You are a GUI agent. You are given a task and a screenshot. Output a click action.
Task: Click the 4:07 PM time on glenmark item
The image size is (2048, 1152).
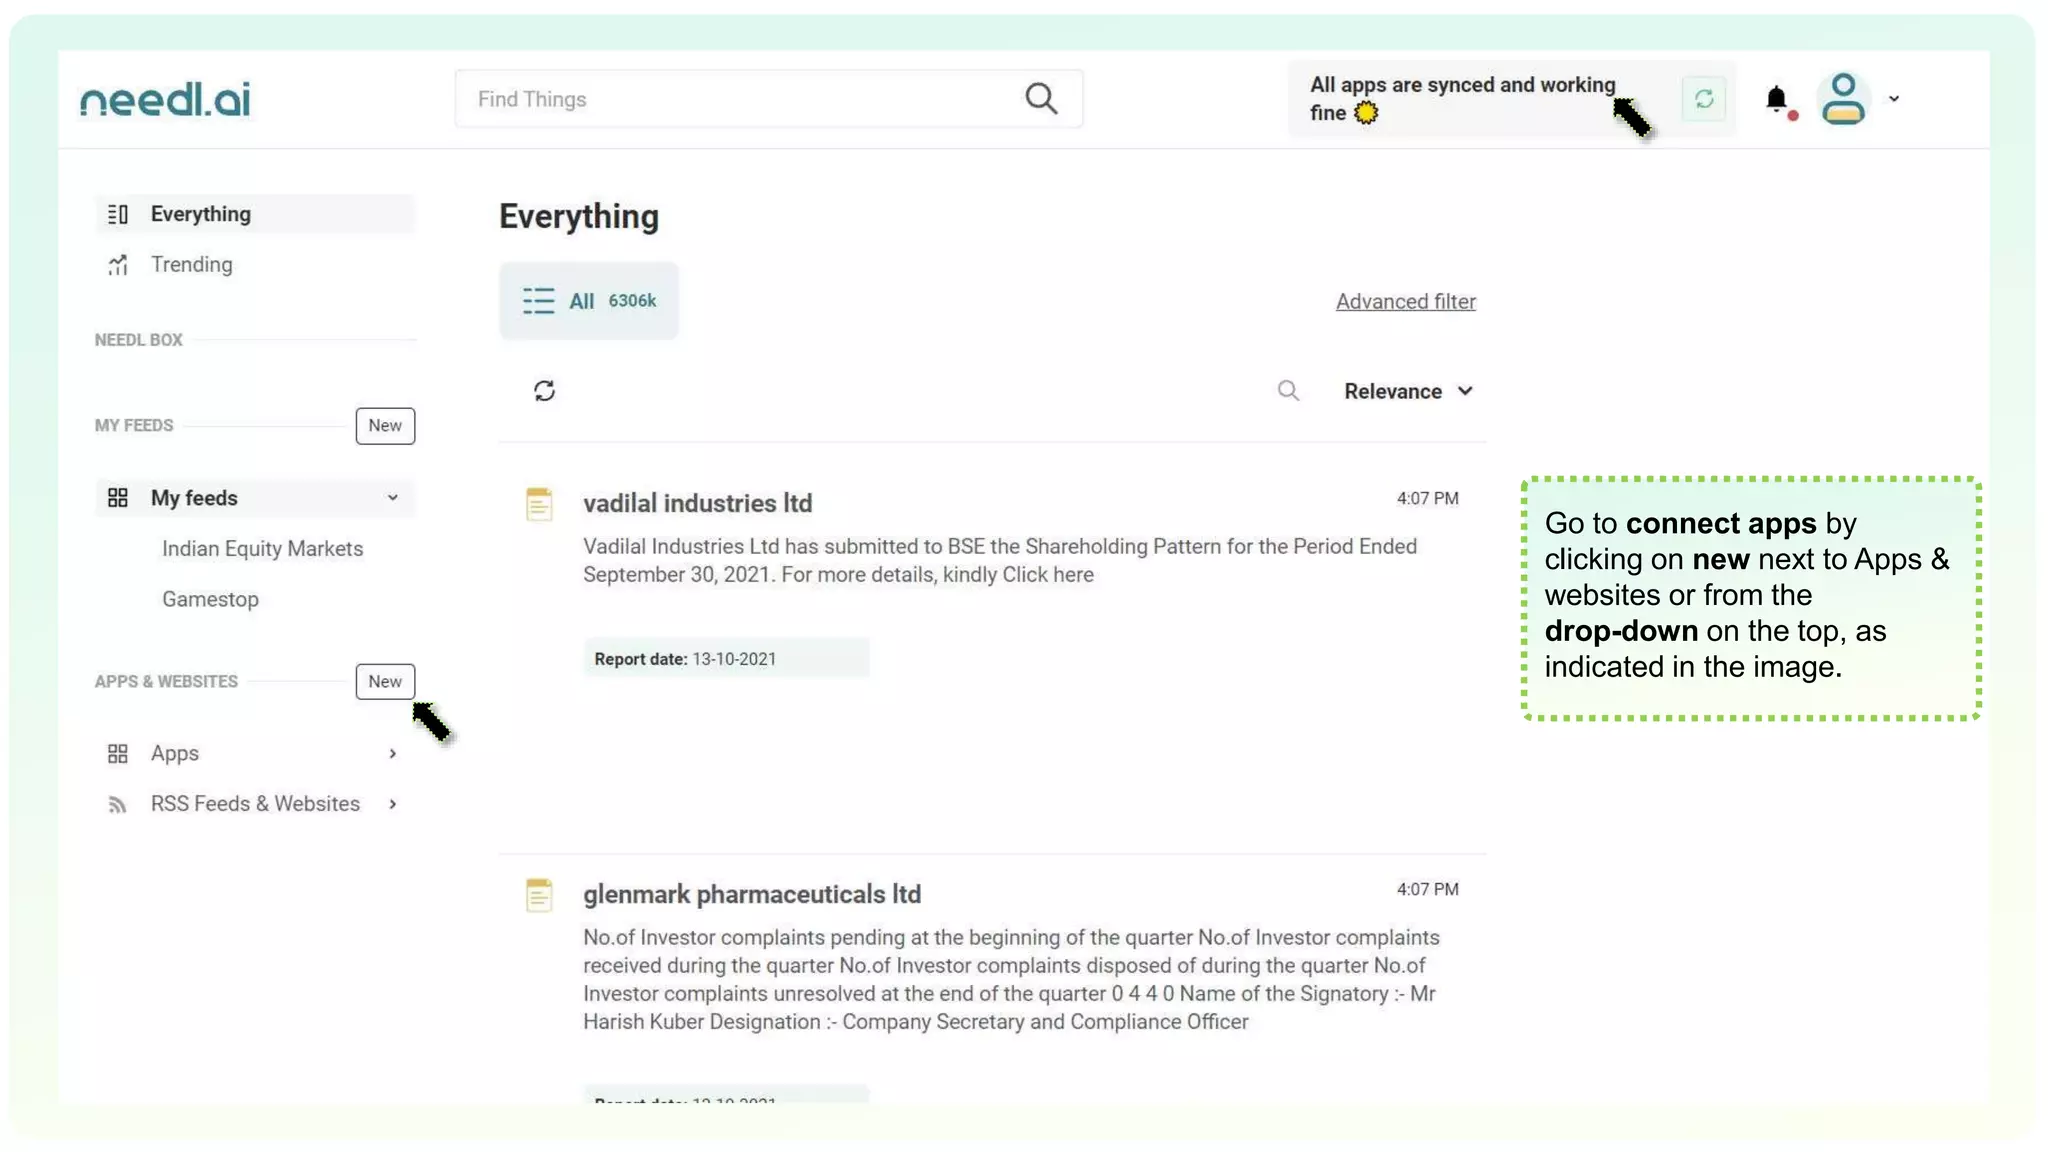click(1427, 890)
